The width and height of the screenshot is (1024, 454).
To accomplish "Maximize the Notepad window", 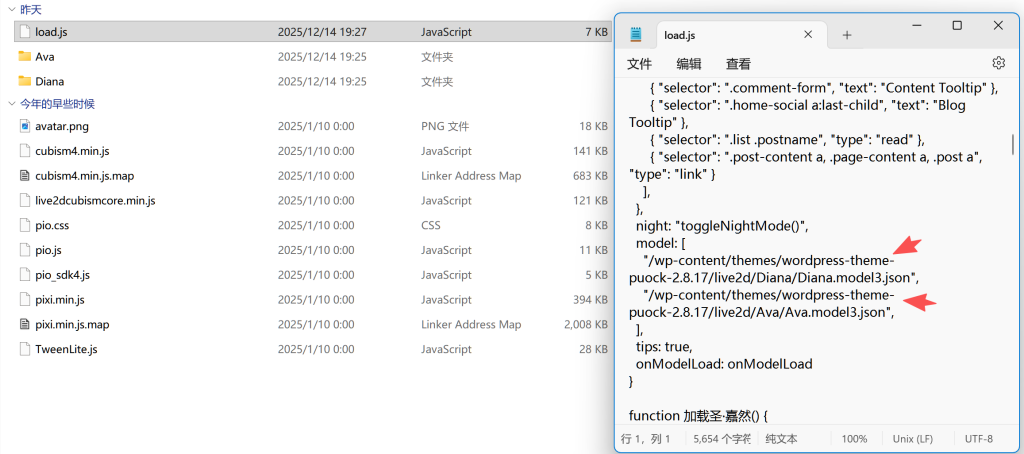I will [x=957, y=25].
